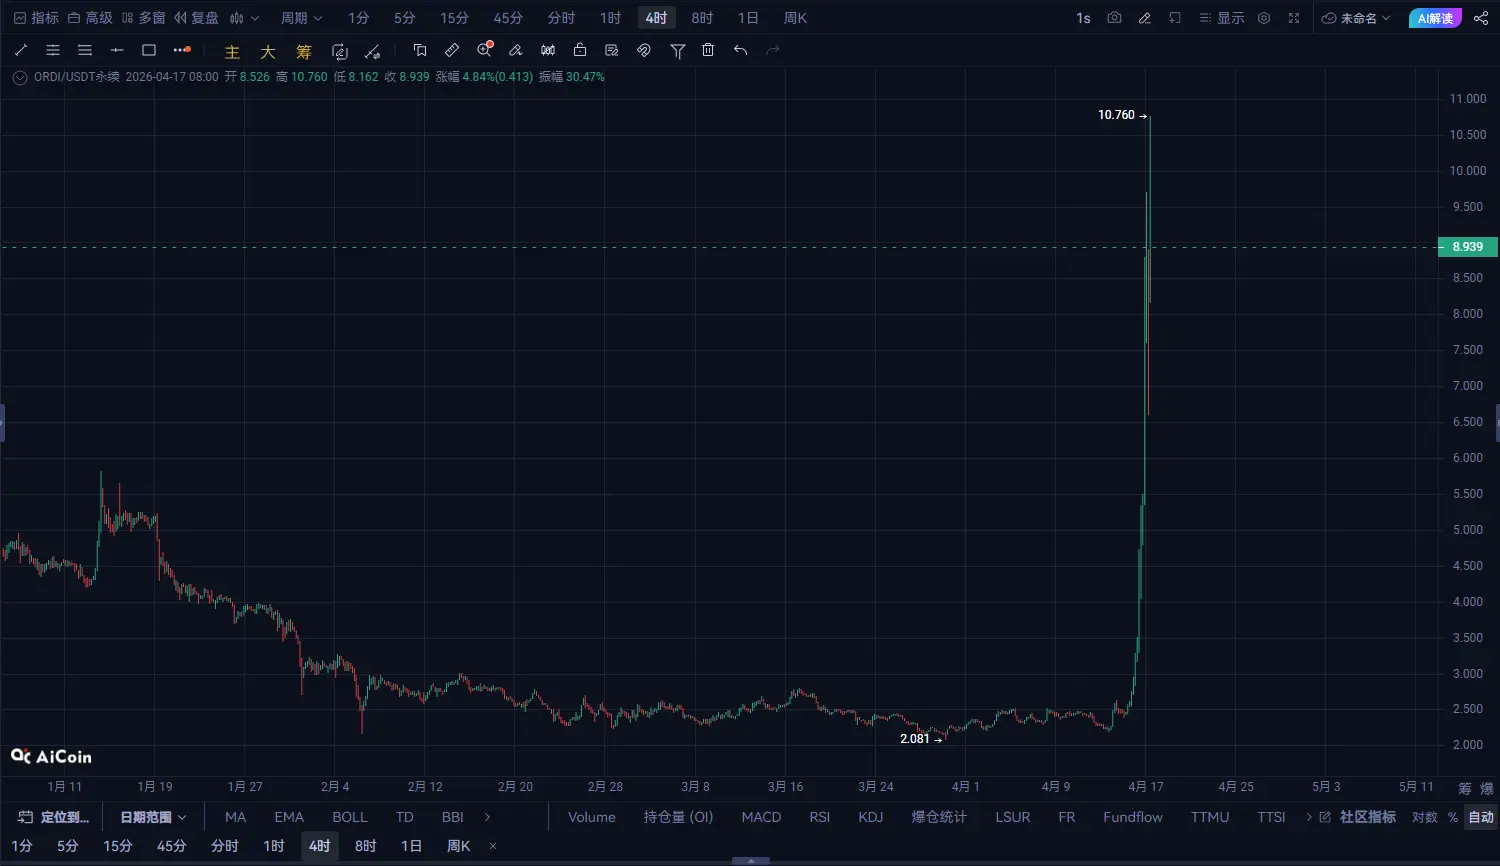Screen dimensions: 1500x866
Task: Select the rectangle shape drawing tool
Action: coord(149,50)
